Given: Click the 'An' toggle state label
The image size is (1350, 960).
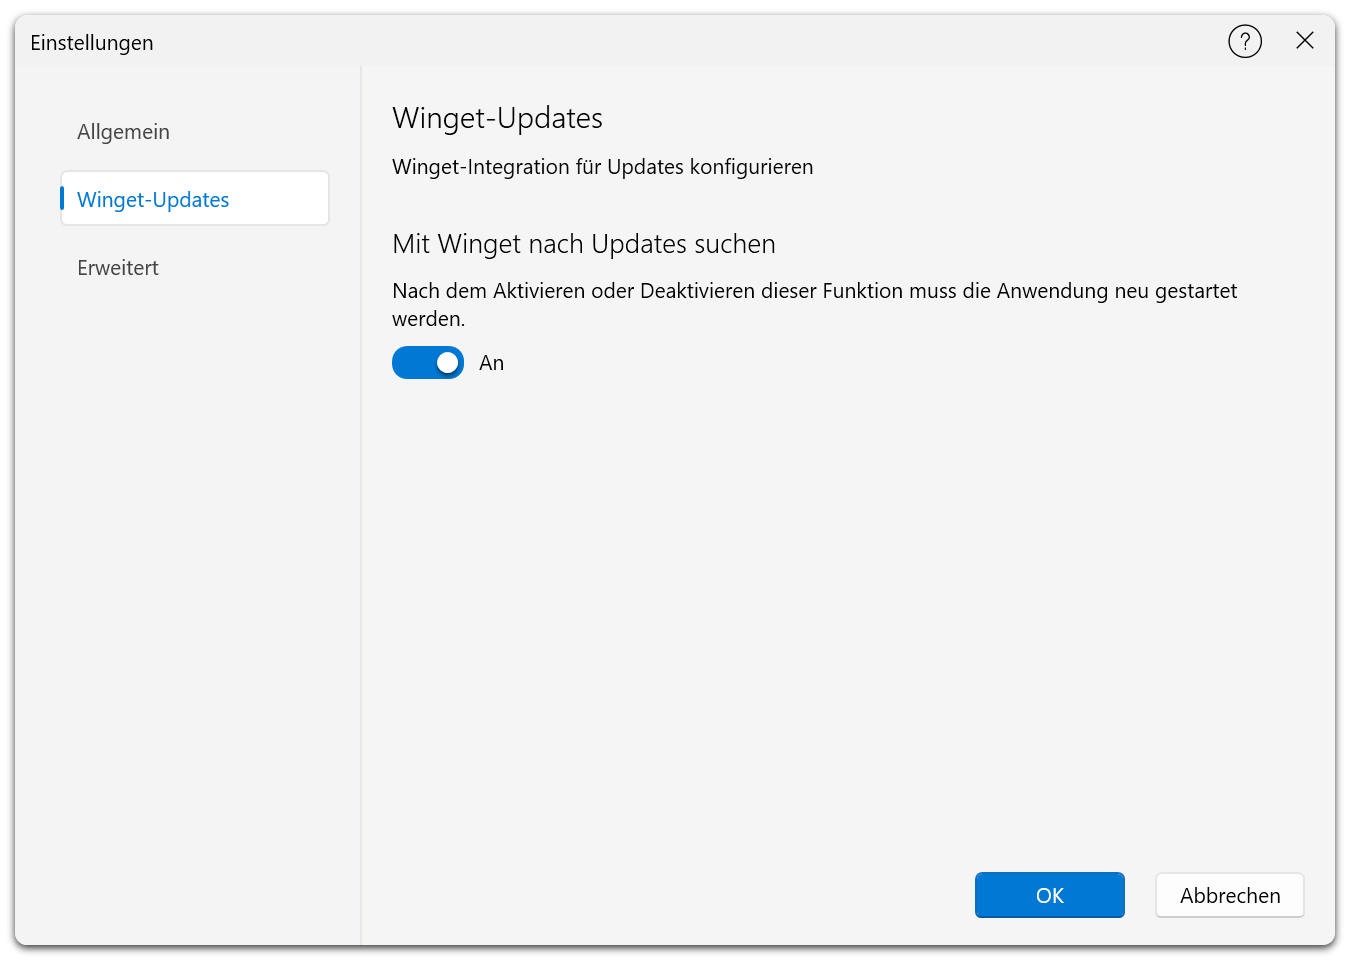Looking at the screenshot, I should 492,363.
